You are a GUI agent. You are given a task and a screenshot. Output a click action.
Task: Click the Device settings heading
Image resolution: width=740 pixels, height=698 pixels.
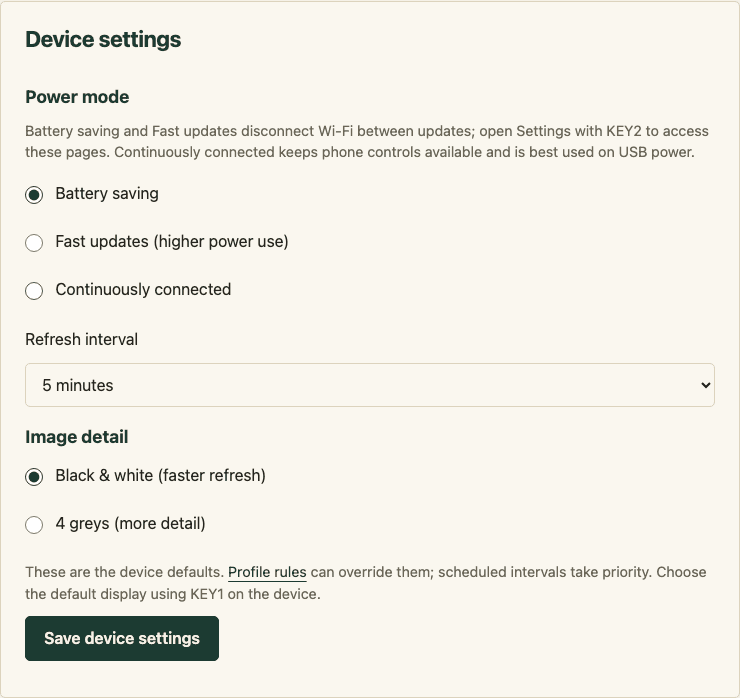click(103, 39)
